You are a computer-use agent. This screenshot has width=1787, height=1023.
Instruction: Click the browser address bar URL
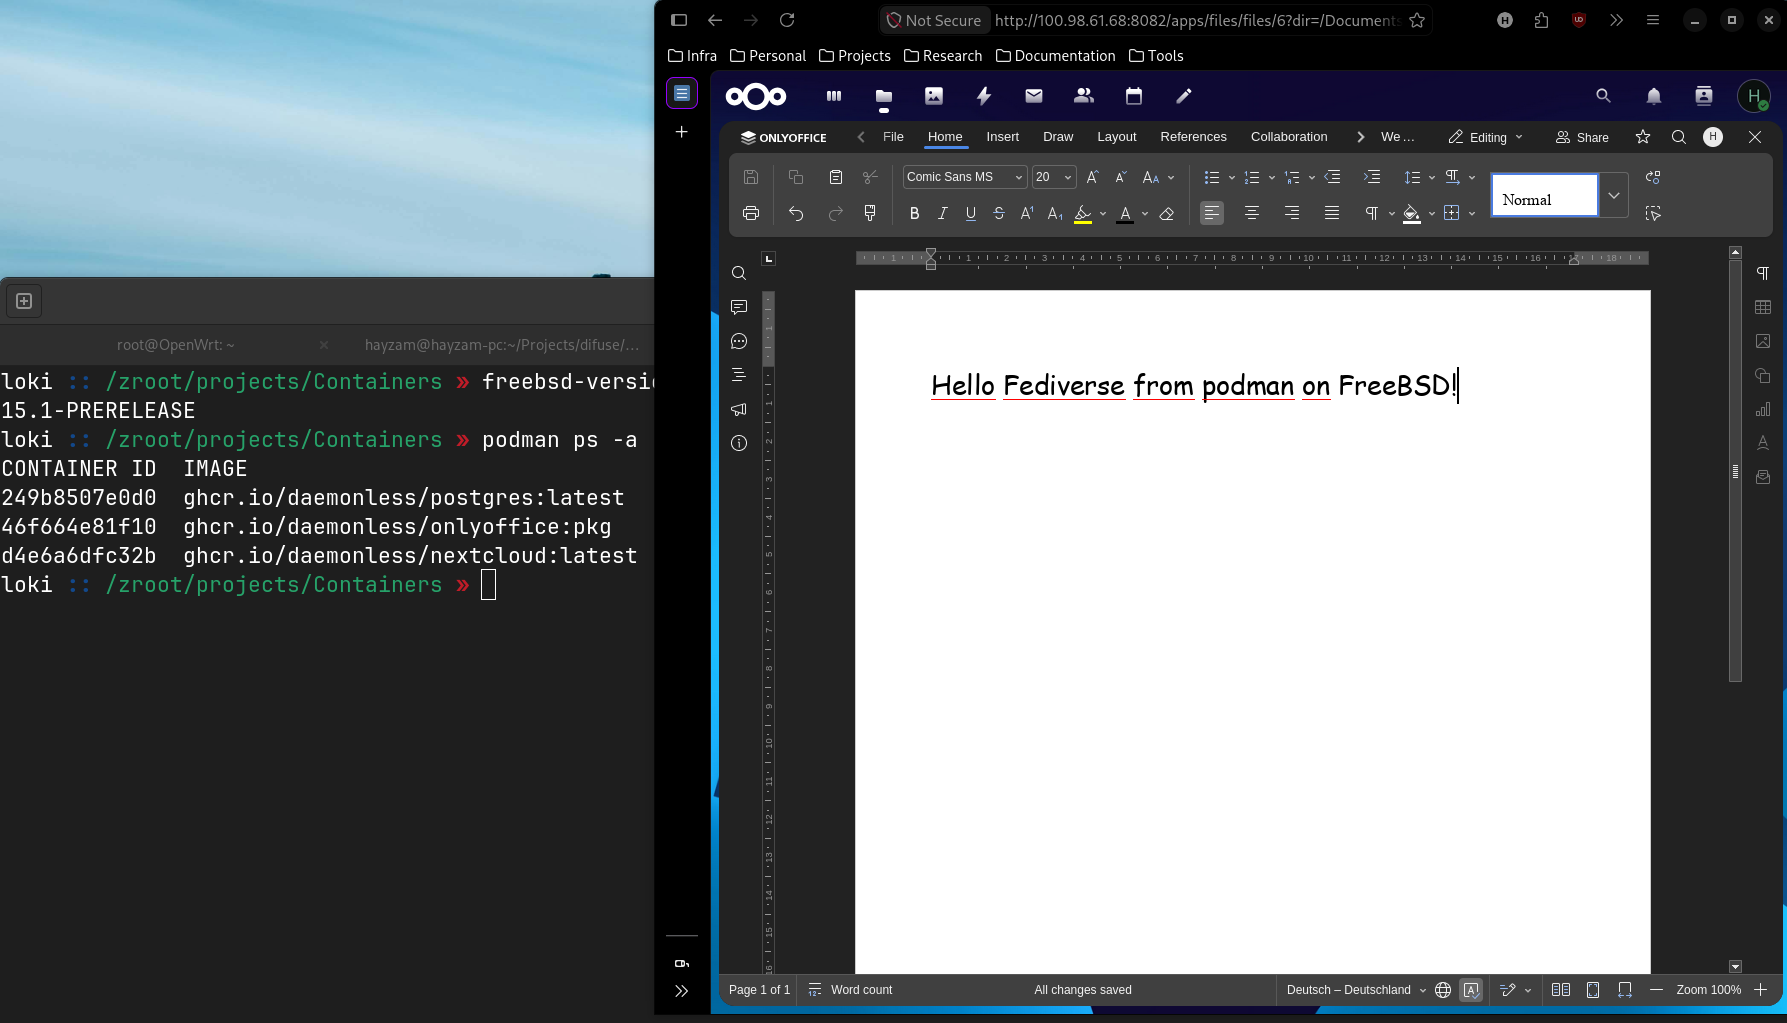1198,20
